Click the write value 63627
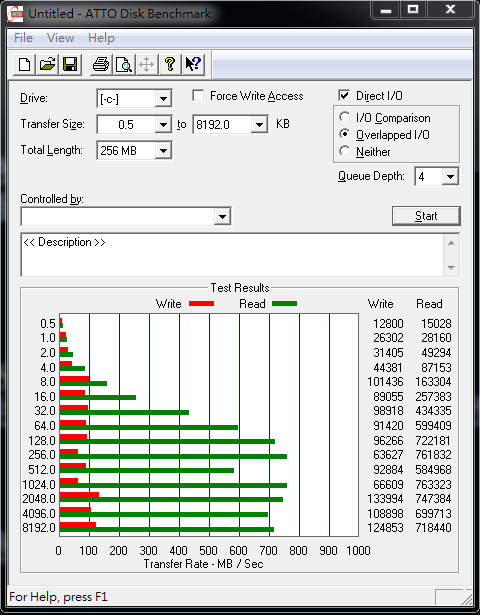Viewport: 480px width, 615px height. [388, 455]
